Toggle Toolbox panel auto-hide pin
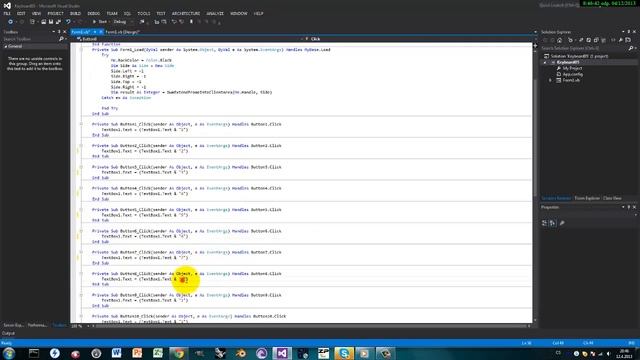The image size is (640, 360). click(59, 32)
